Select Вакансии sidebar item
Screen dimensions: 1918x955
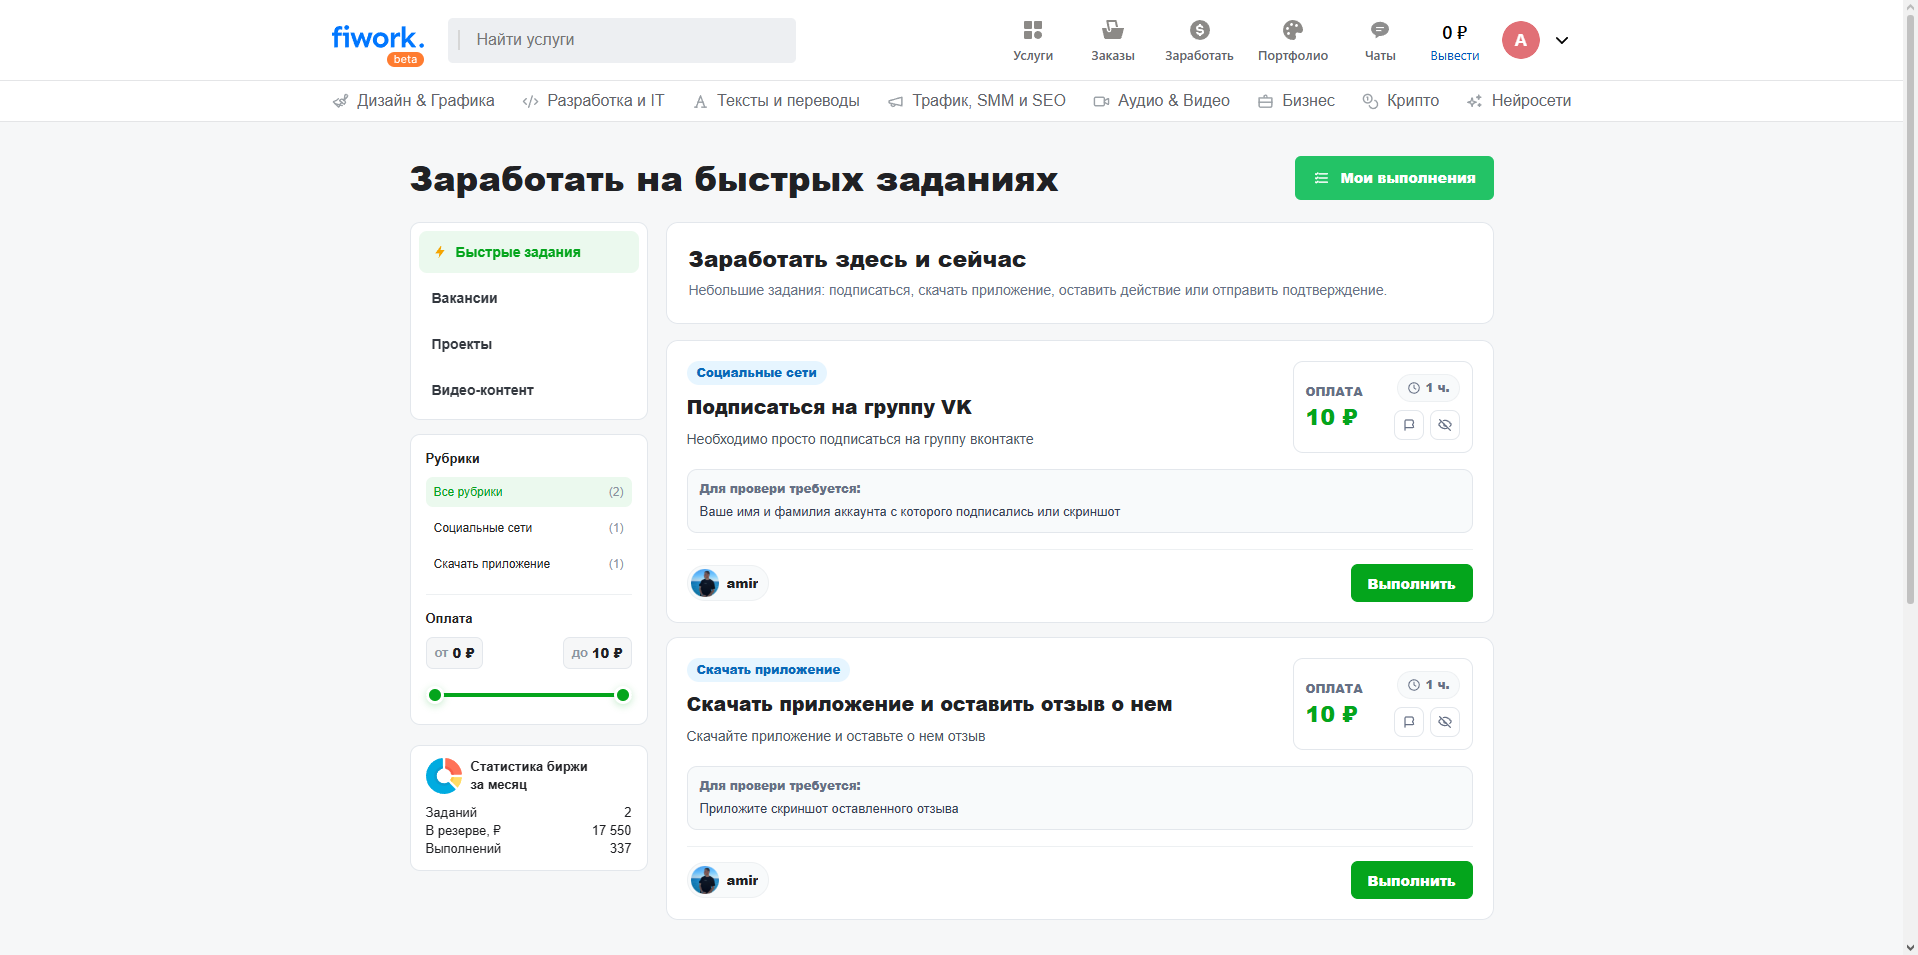coord(529,298)
